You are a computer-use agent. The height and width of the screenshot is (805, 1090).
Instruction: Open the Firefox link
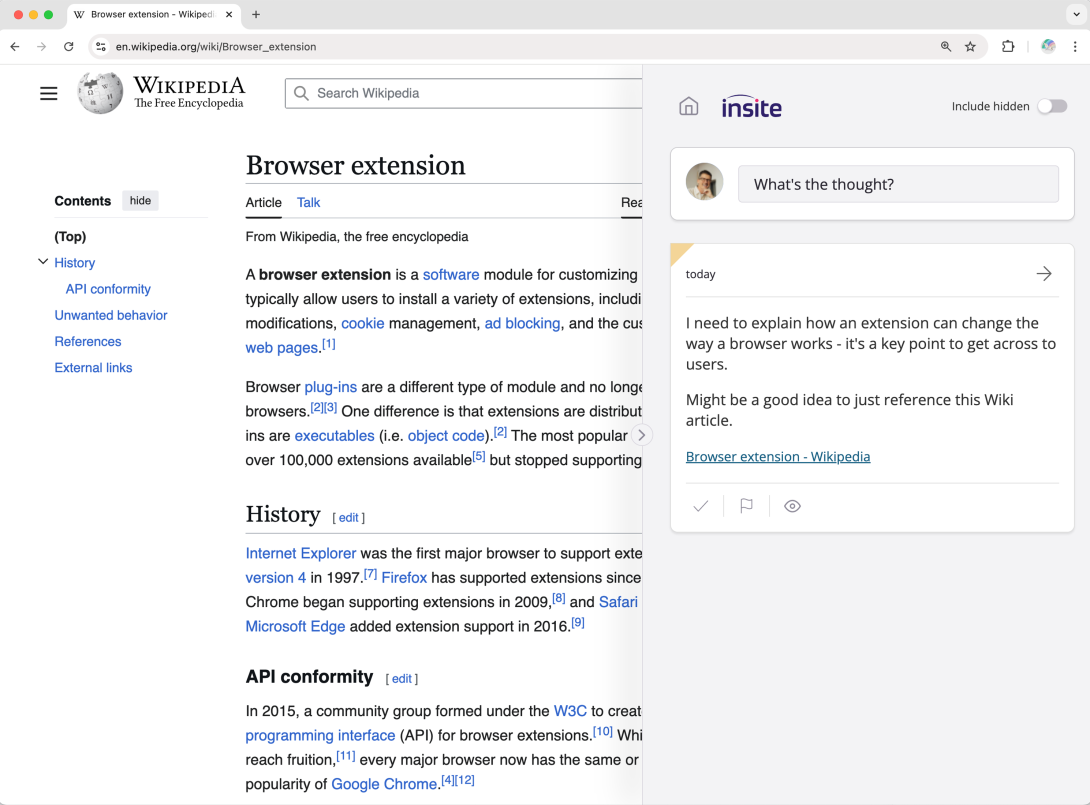click(404, 578)
